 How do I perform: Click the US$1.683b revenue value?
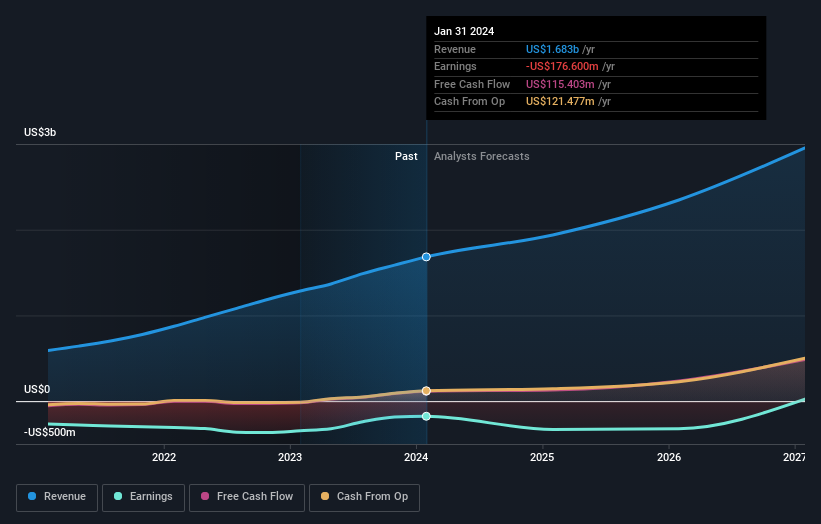coord(552,49)
